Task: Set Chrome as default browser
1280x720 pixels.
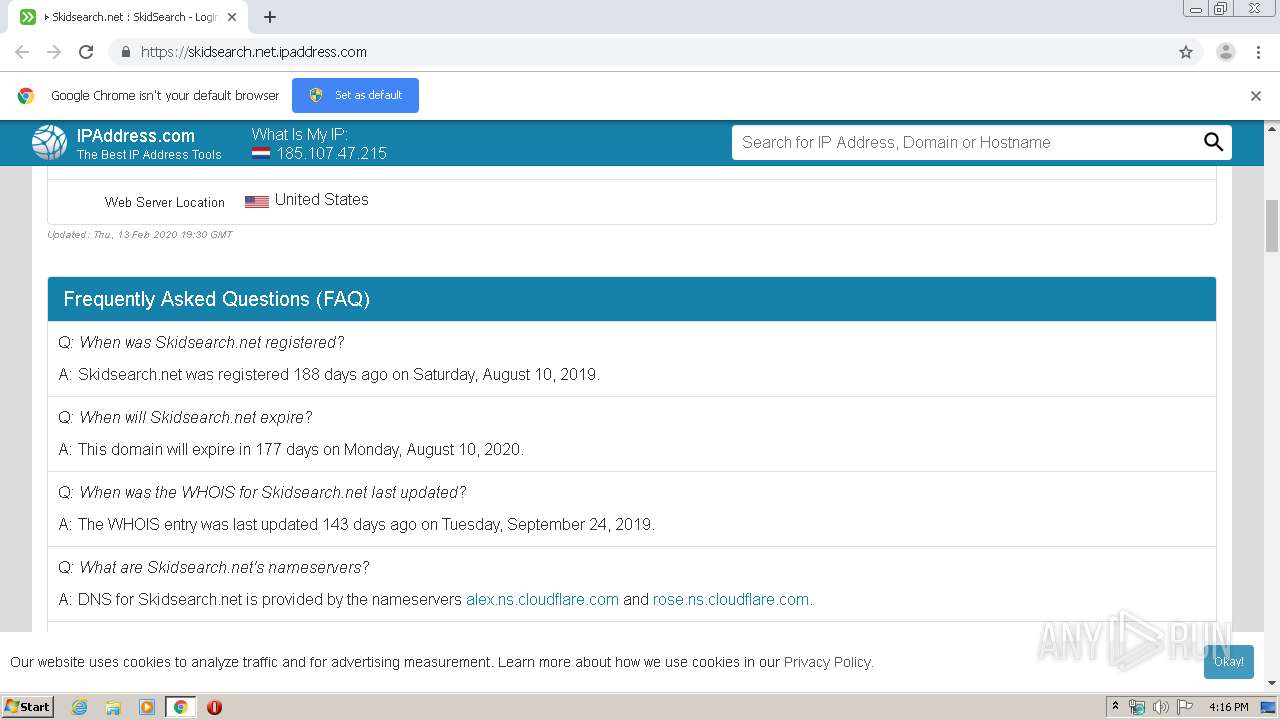Action: pos(355,95)
